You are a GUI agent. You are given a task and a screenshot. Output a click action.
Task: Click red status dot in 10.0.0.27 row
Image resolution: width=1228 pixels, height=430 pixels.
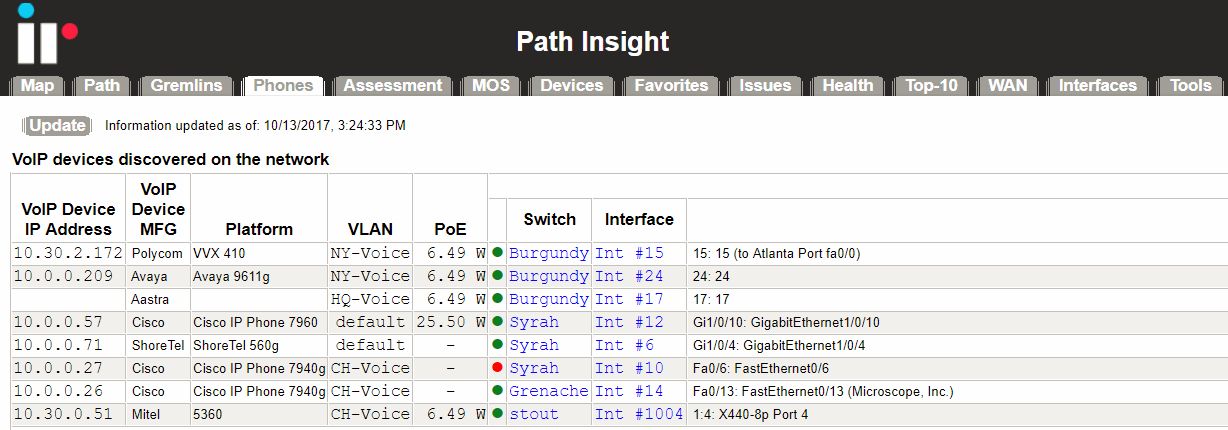click(497, 368)
